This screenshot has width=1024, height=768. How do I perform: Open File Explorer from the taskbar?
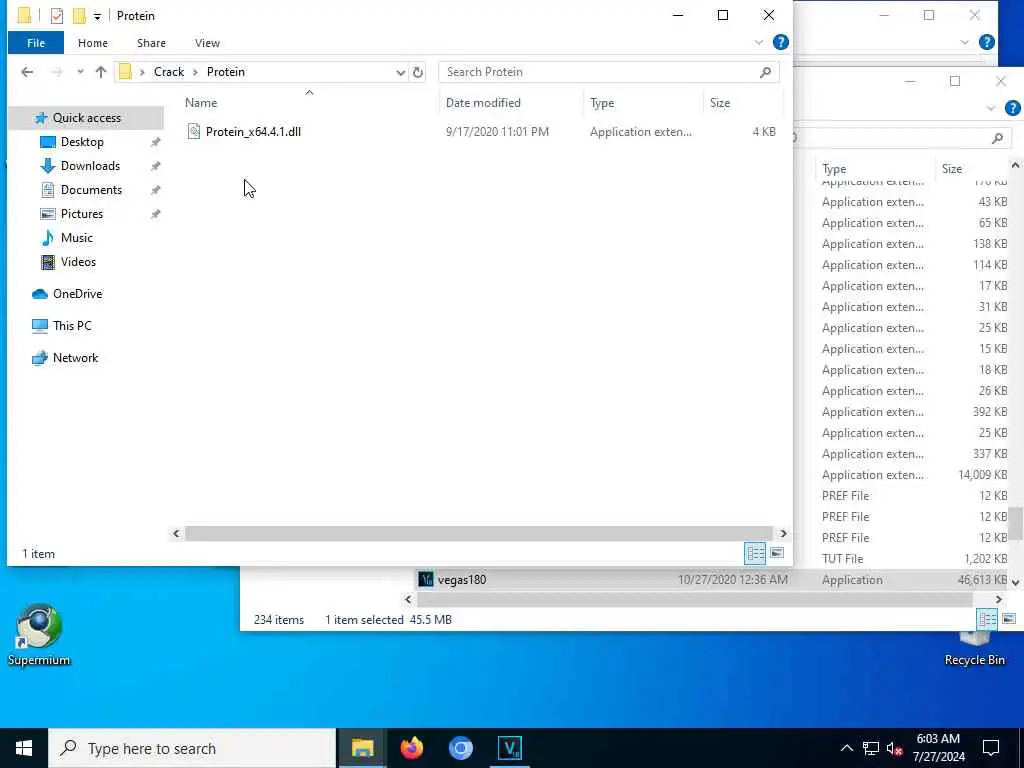tap(362, 748)
